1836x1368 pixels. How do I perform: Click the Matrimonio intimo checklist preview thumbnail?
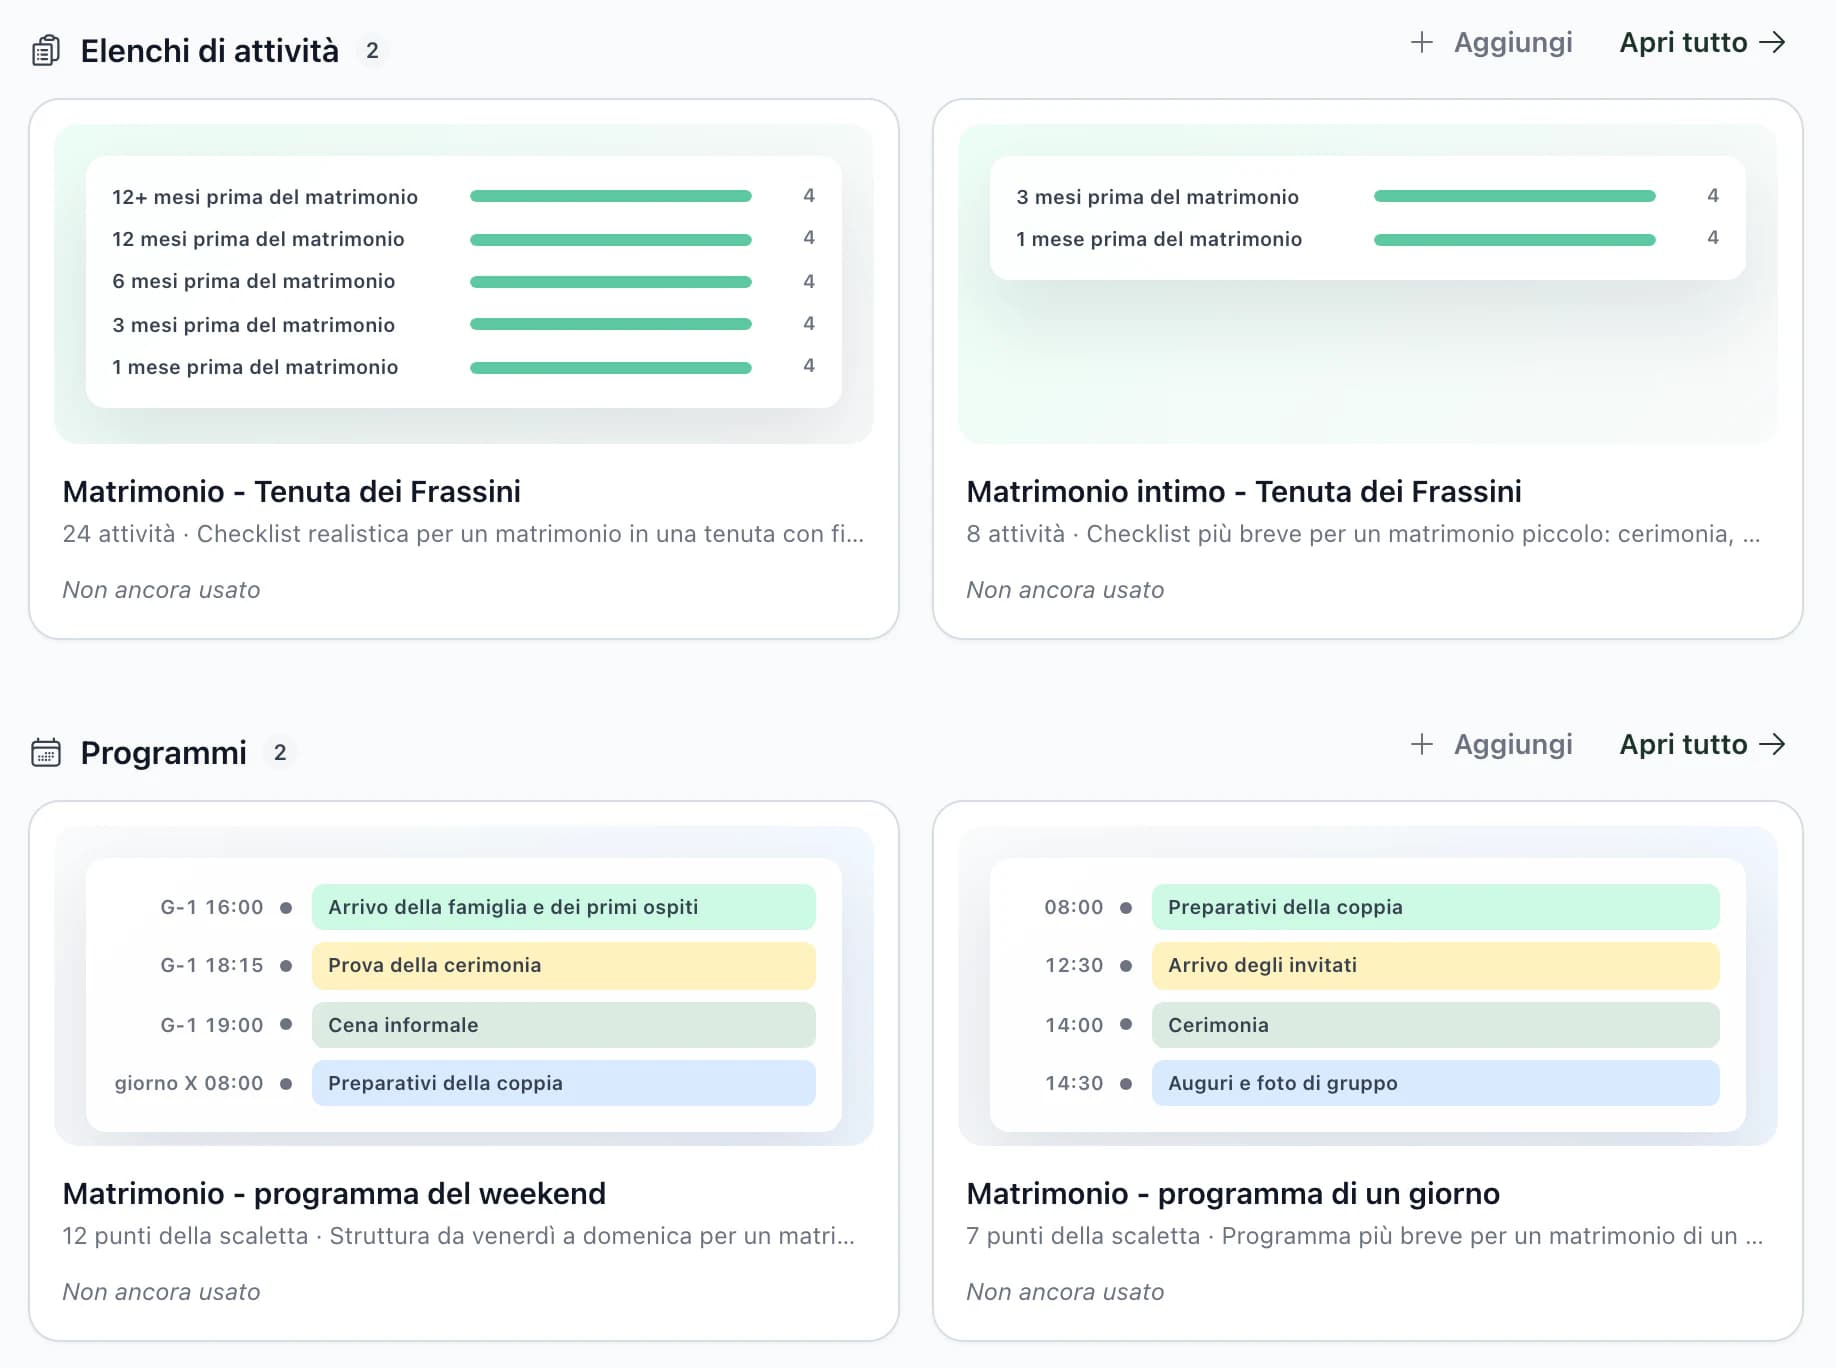tap(1368, 284)
